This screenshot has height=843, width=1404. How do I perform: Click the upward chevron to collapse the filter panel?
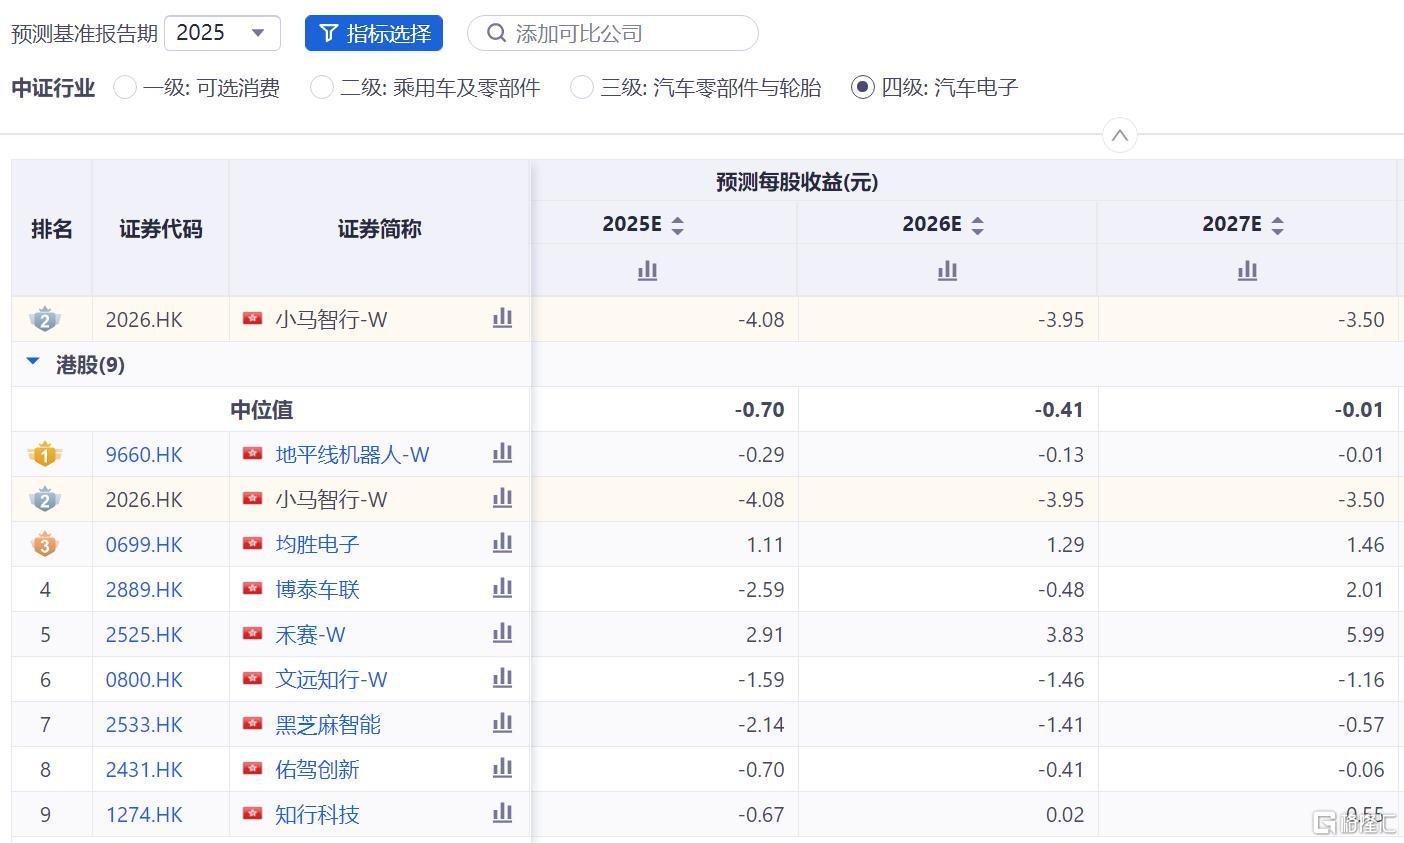coord(1119,135)
